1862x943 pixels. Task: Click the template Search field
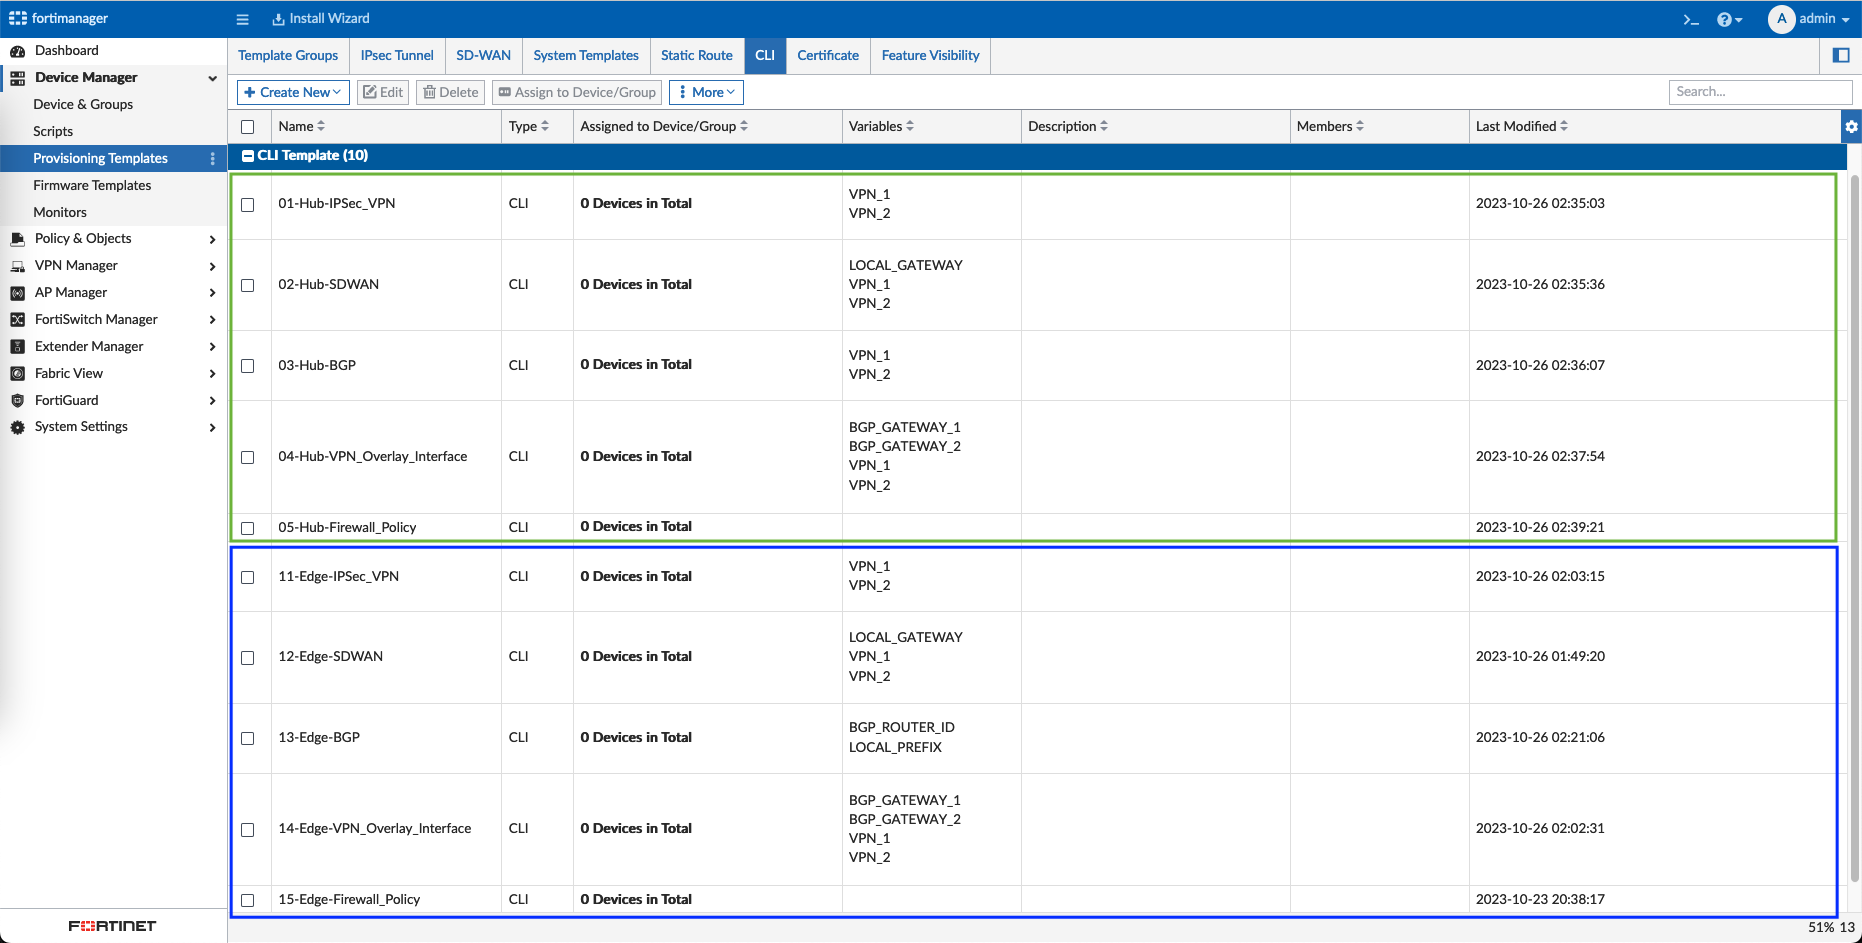pos(1759,92)
